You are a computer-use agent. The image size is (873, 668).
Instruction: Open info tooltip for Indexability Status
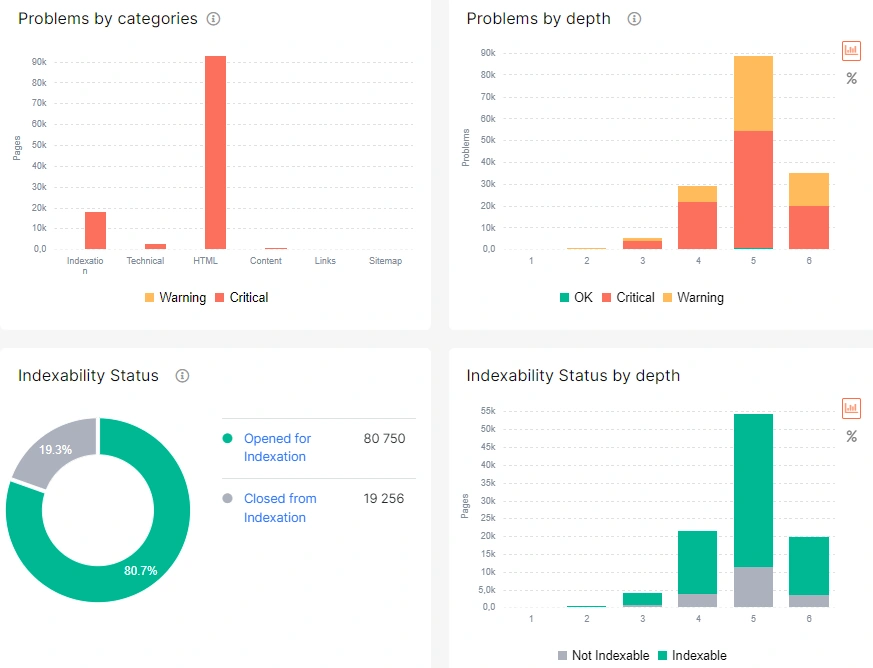click(x=182, y=376)
